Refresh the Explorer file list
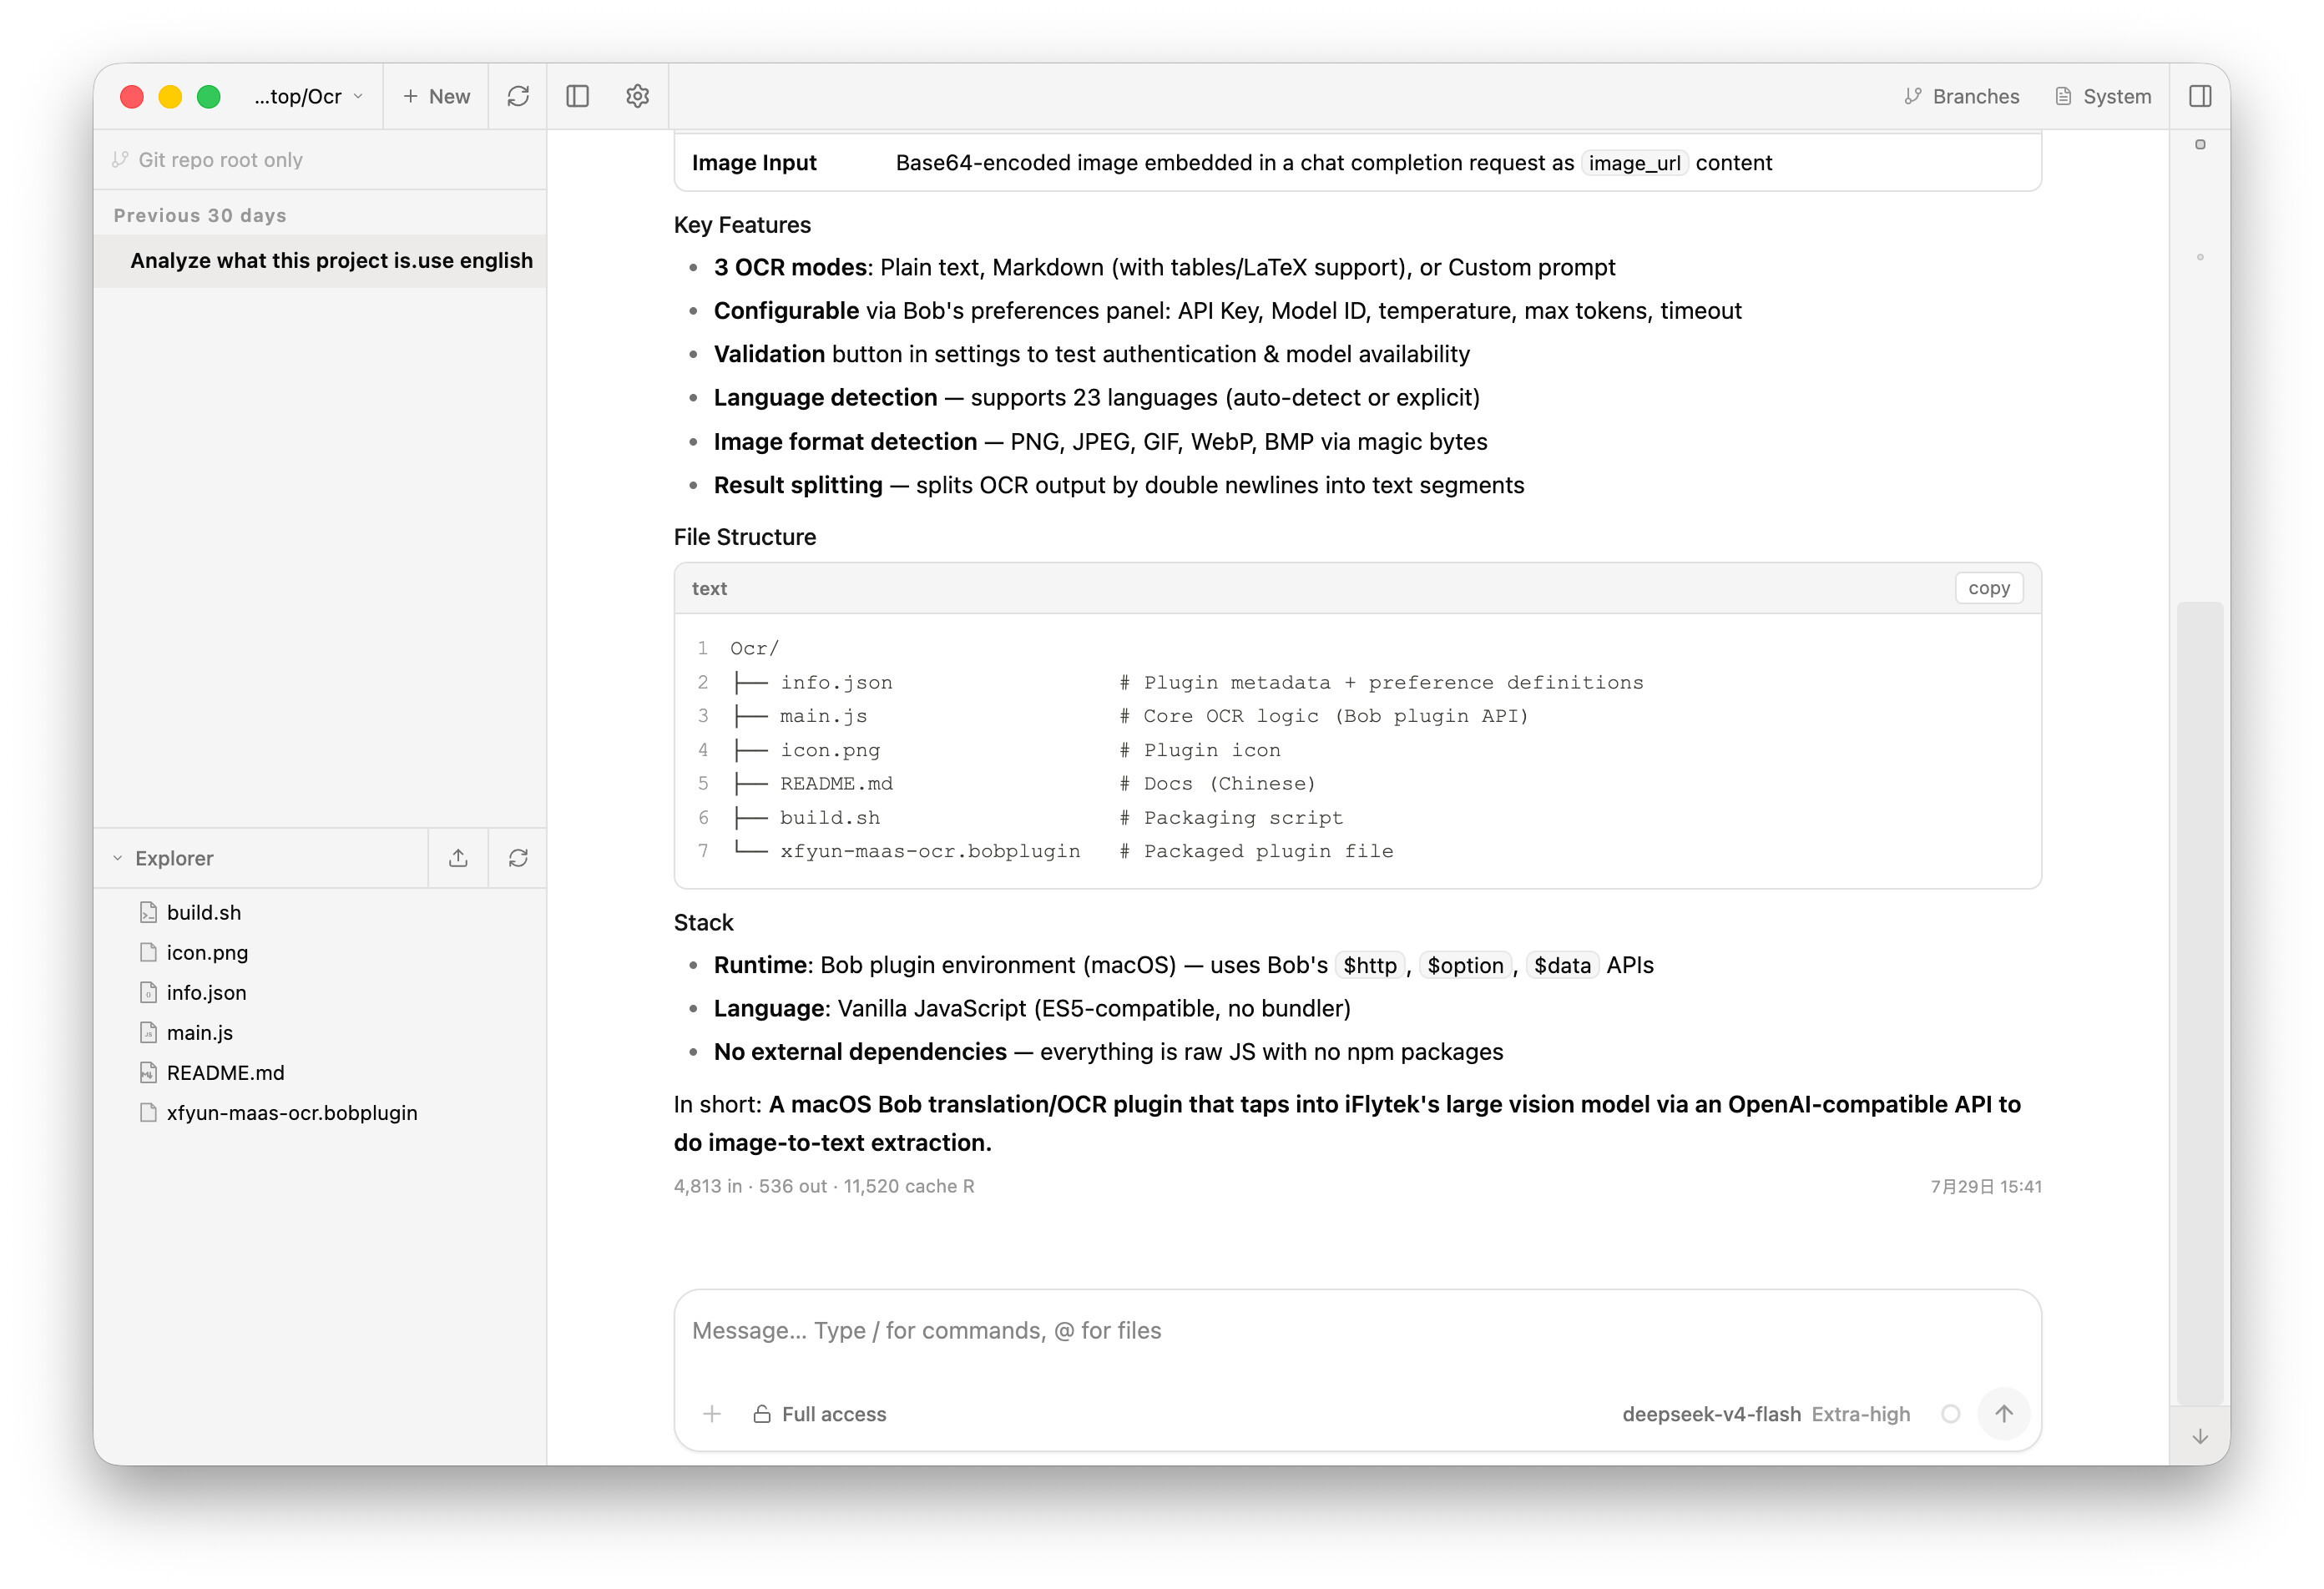Screen dimensions: 2324x1589 tap(518, 858)
